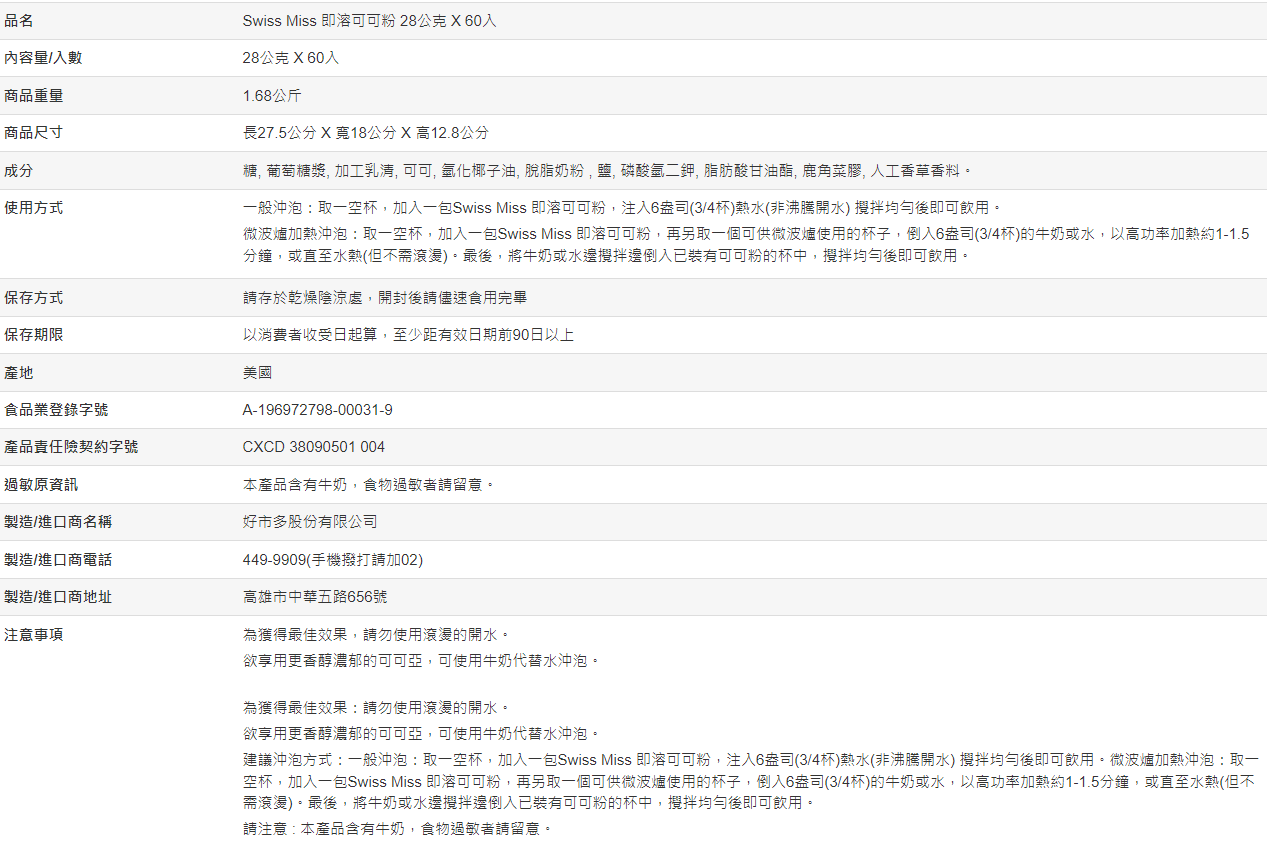Select the 品名 row label
The width and height of the screenshot is (1270, 851).
(x=18, y=20)
